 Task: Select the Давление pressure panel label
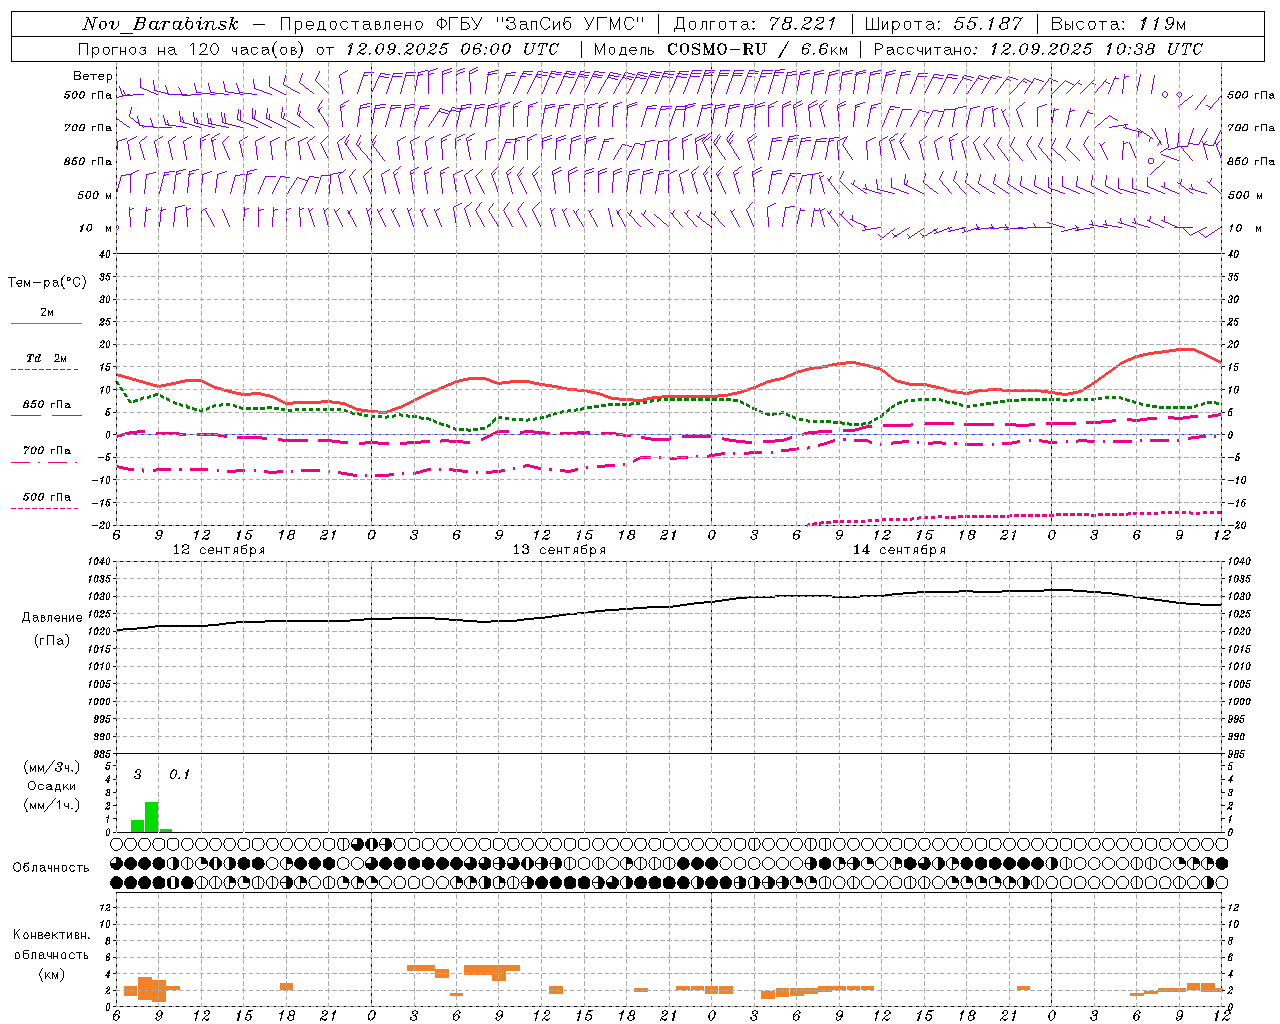52,618
